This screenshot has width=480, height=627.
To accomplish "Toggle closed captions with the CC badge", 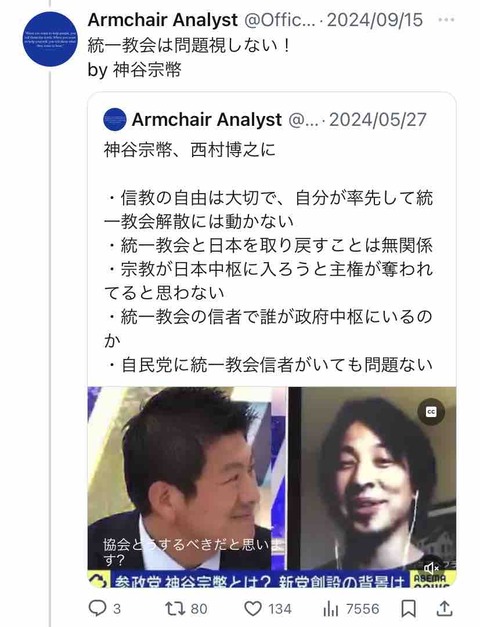I will coord(431,411).
